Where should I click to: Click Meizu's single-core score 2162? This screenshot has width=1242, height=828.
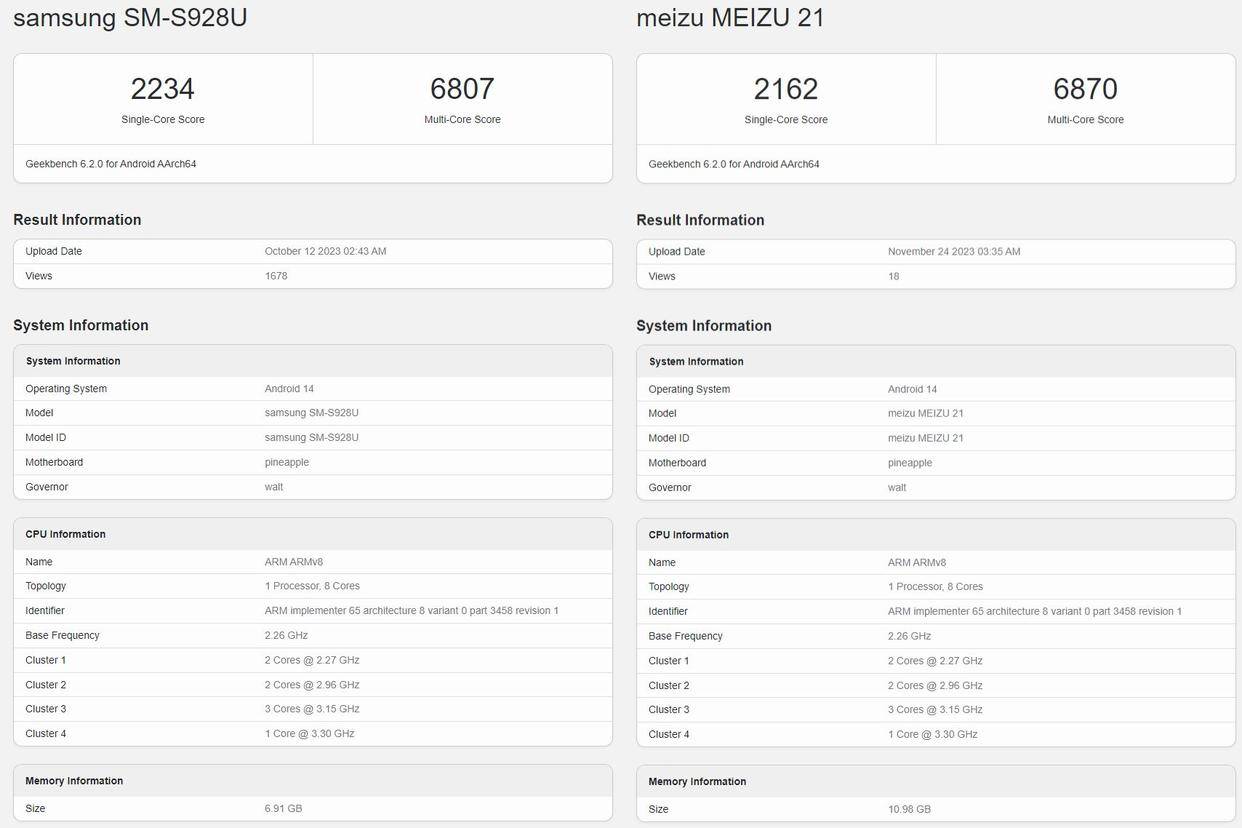[x=786, y=89]
